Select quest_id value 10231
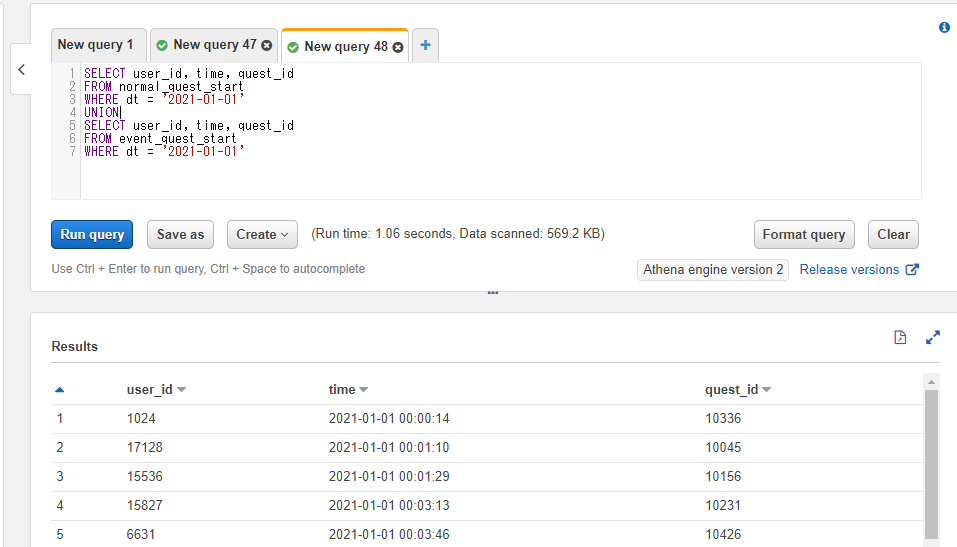 click(x=723, y=505)
